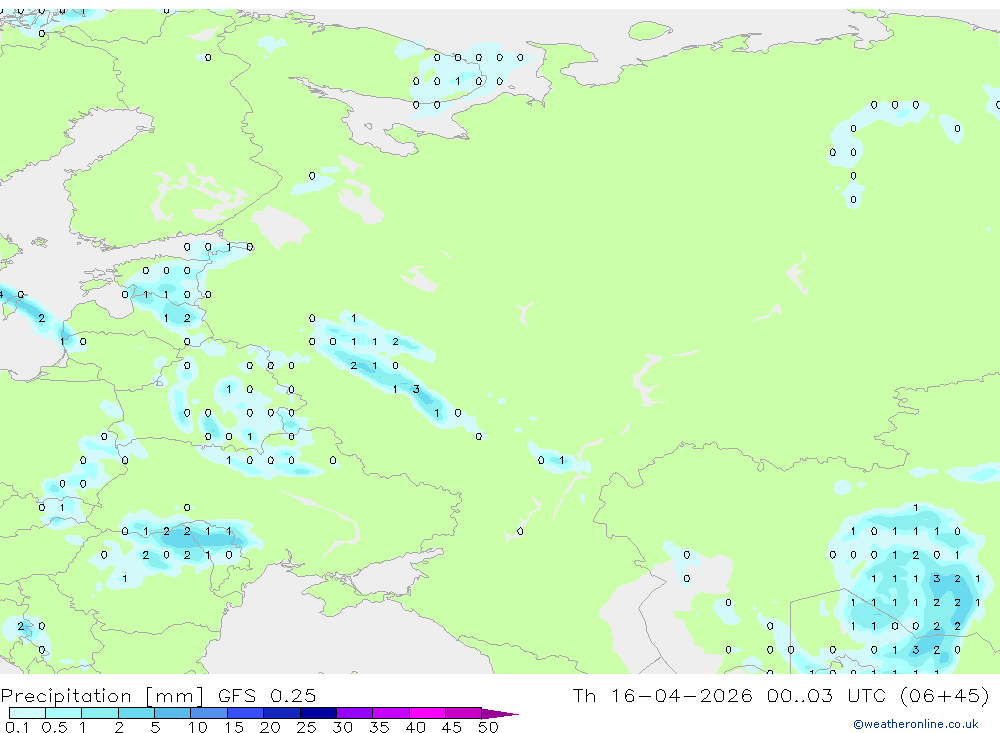
Task: Click the 30–35 mm purple legend swatch
Action: tap(355, 713)
